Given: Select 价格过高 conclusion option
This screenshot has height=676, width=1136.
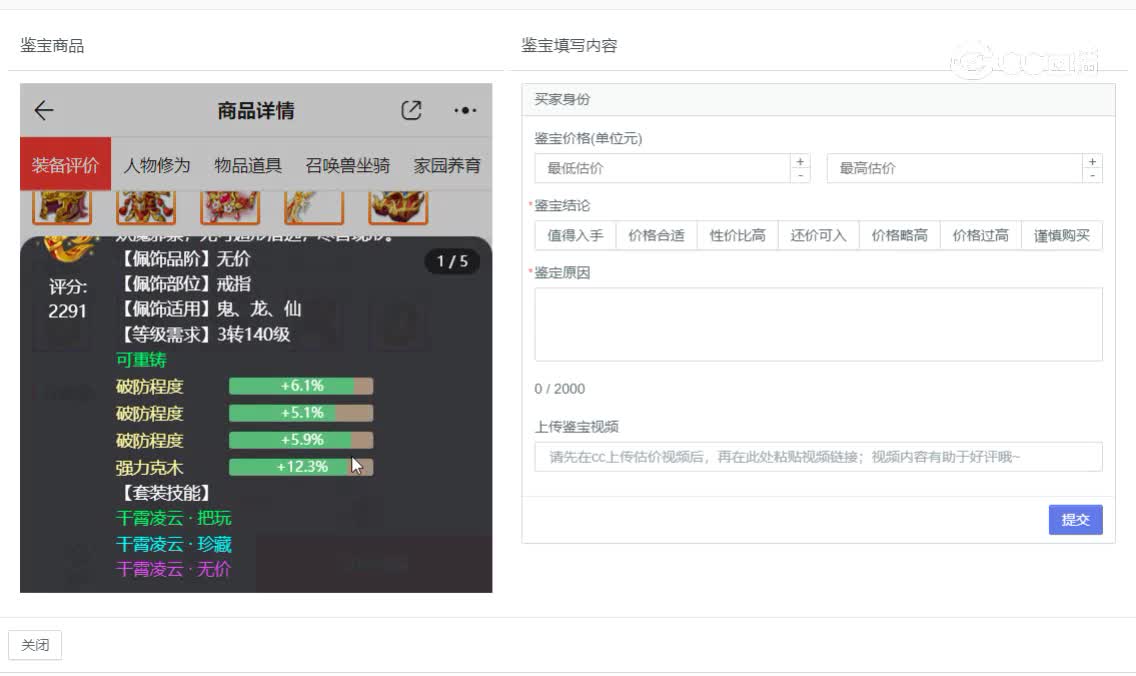Looking at the screenshot, I should (x=981, y=235).
